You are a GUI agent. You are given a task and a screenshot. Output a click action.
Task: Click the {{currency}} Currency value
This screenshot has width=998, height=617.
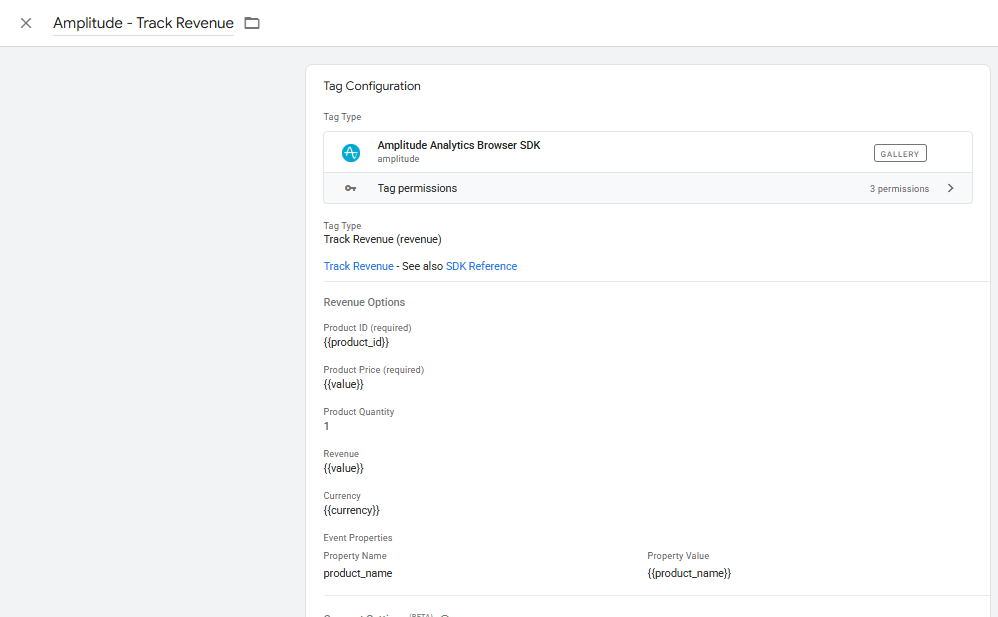351,510
